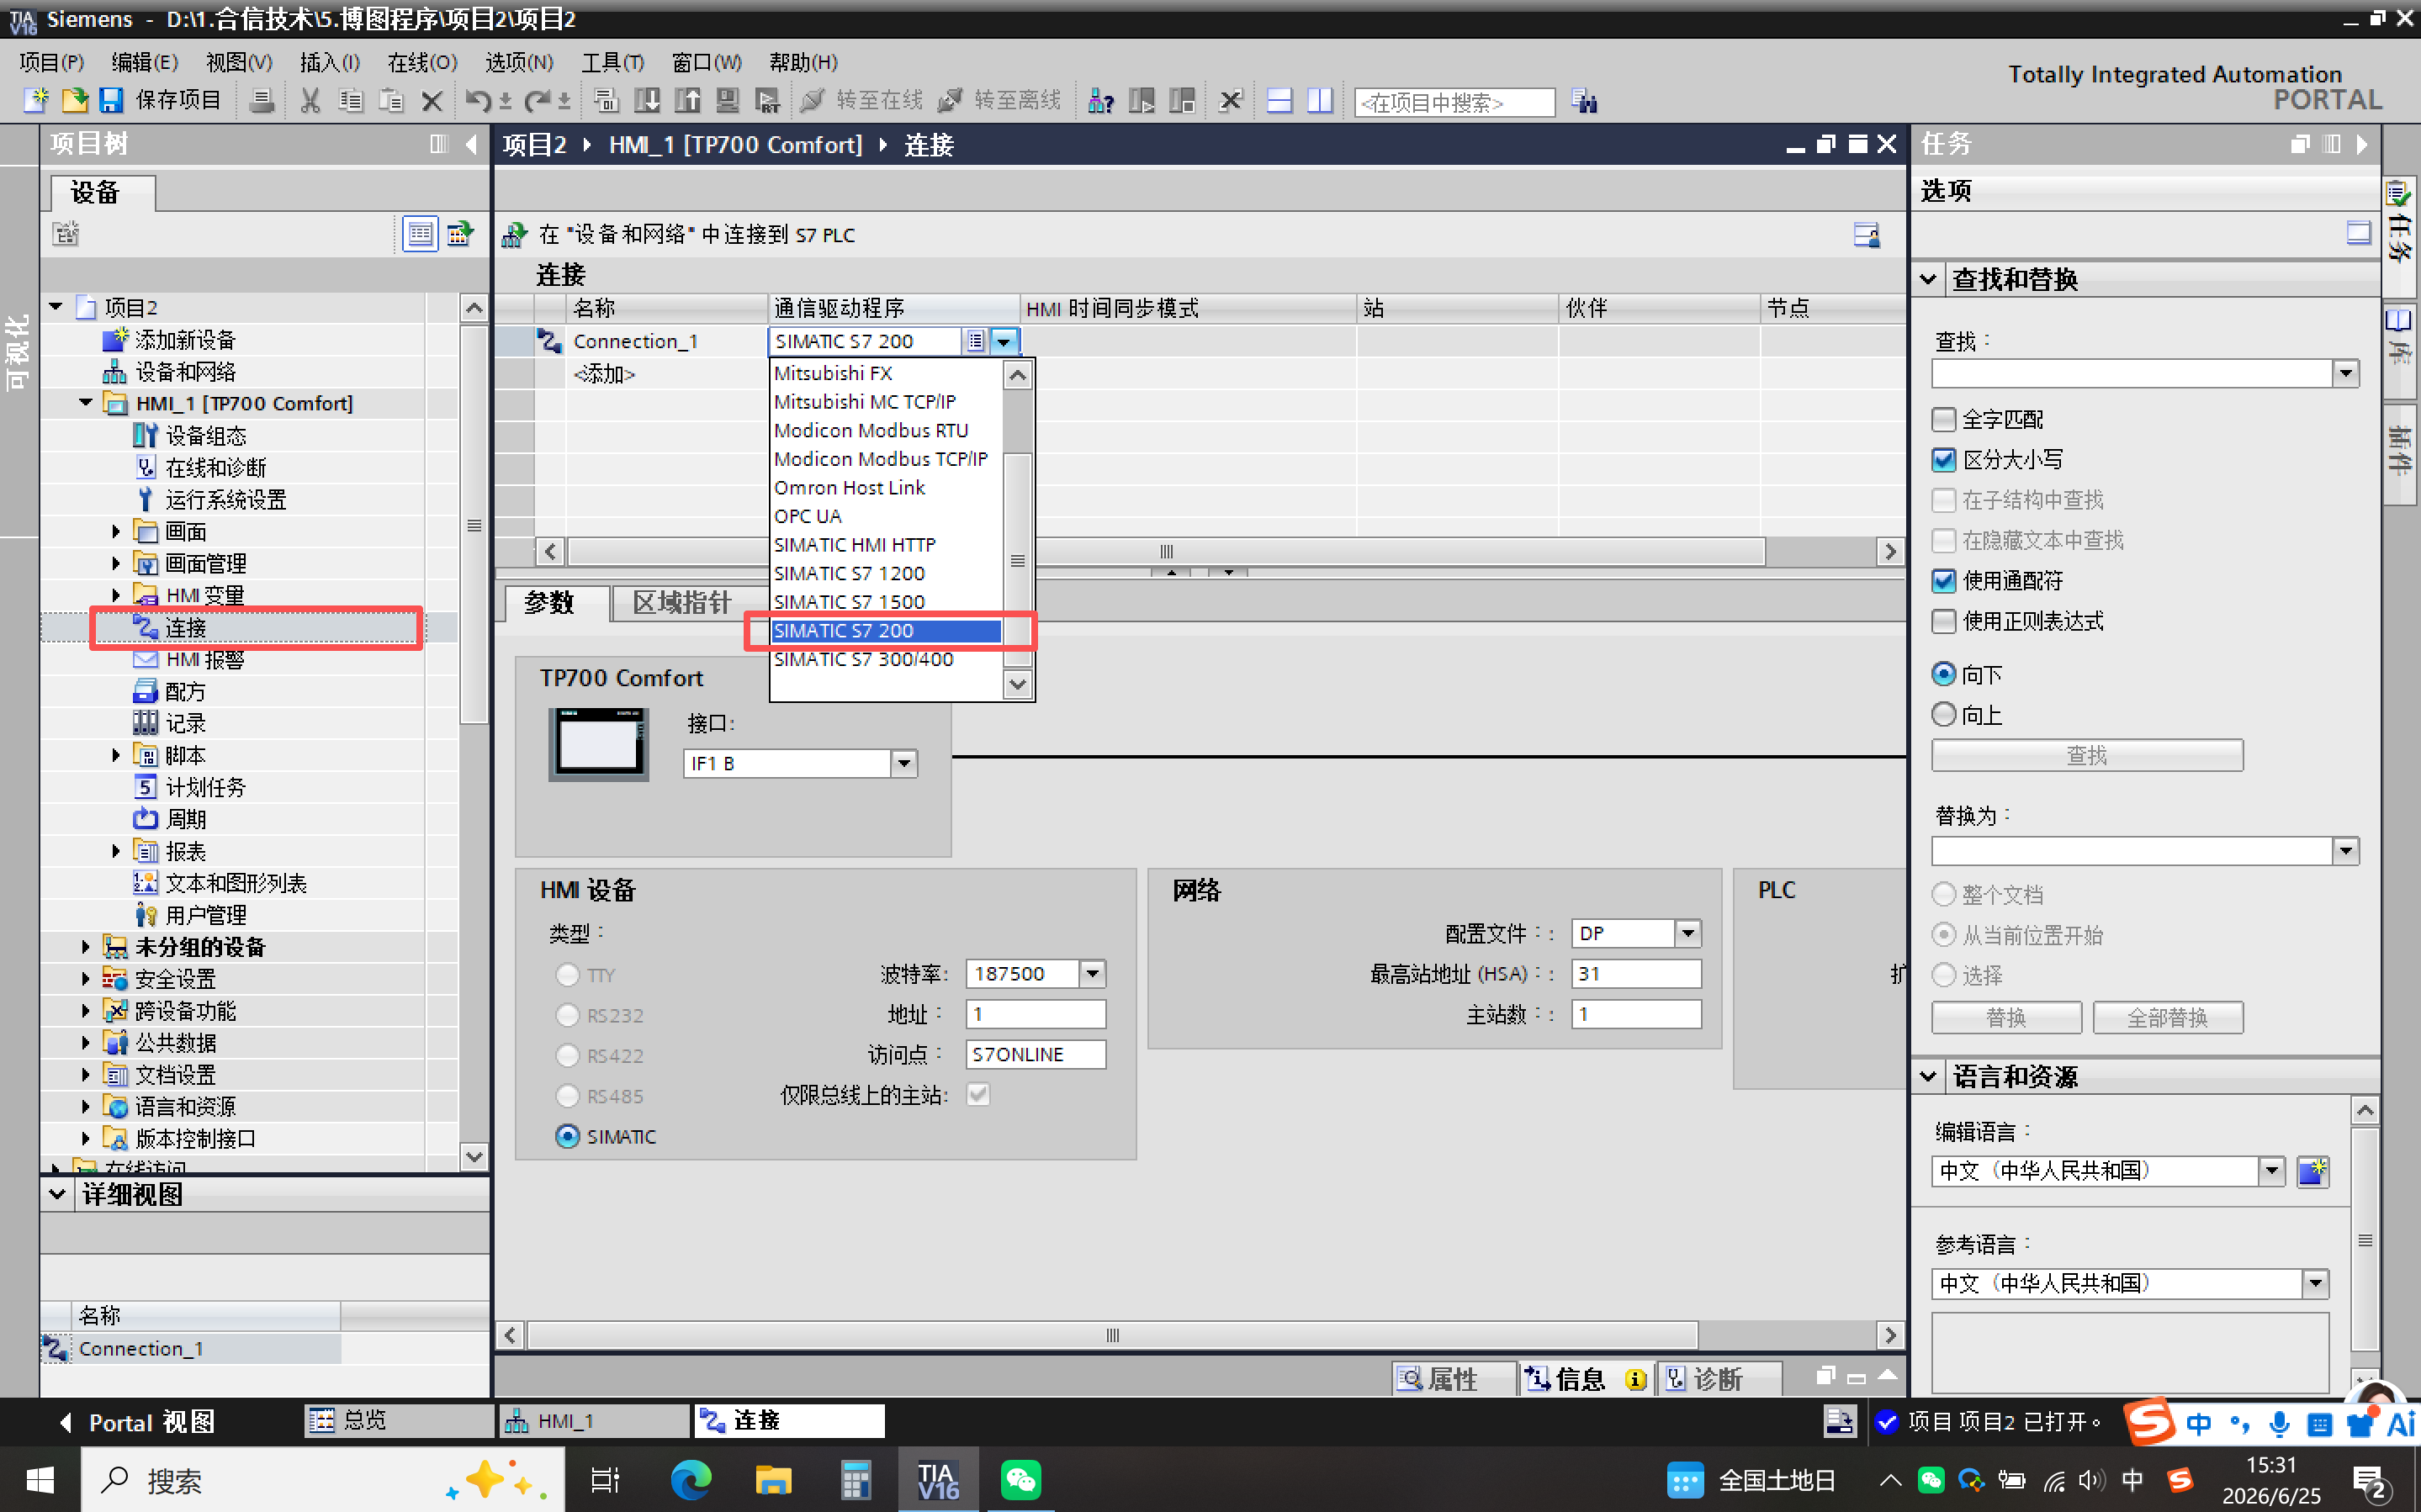The image size is (2421, 1512).
Task: Select the SIMATIC type radio button
Action: point(567,1136)
